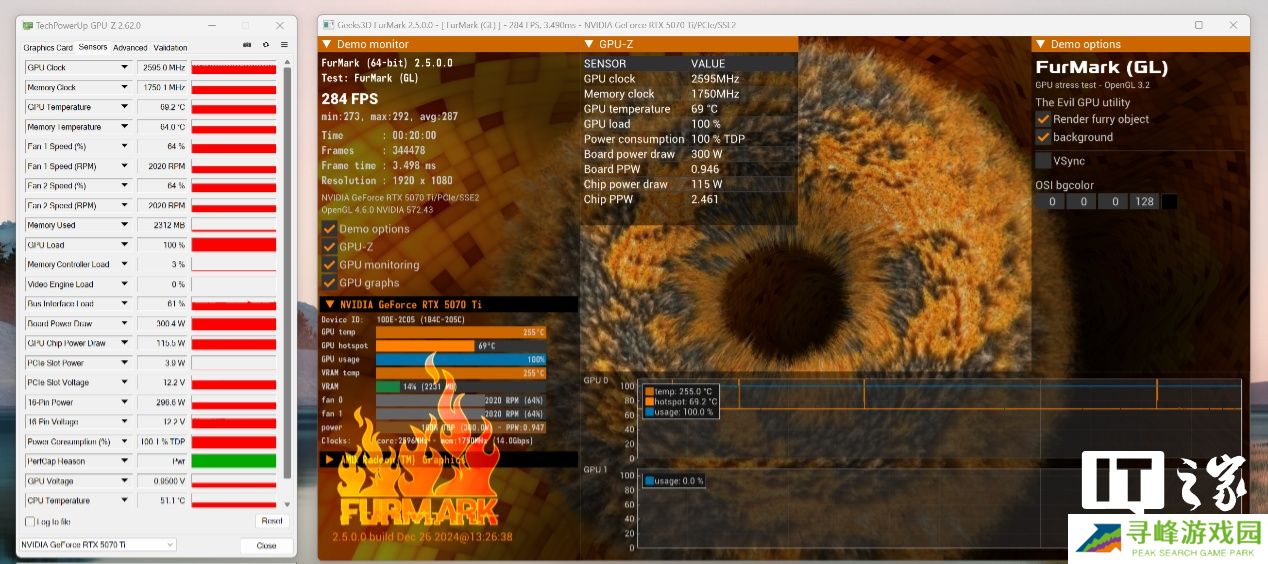Maximize the Geeks3D FurMark window
1268x564 pixels.
[x=1199, y=25]
